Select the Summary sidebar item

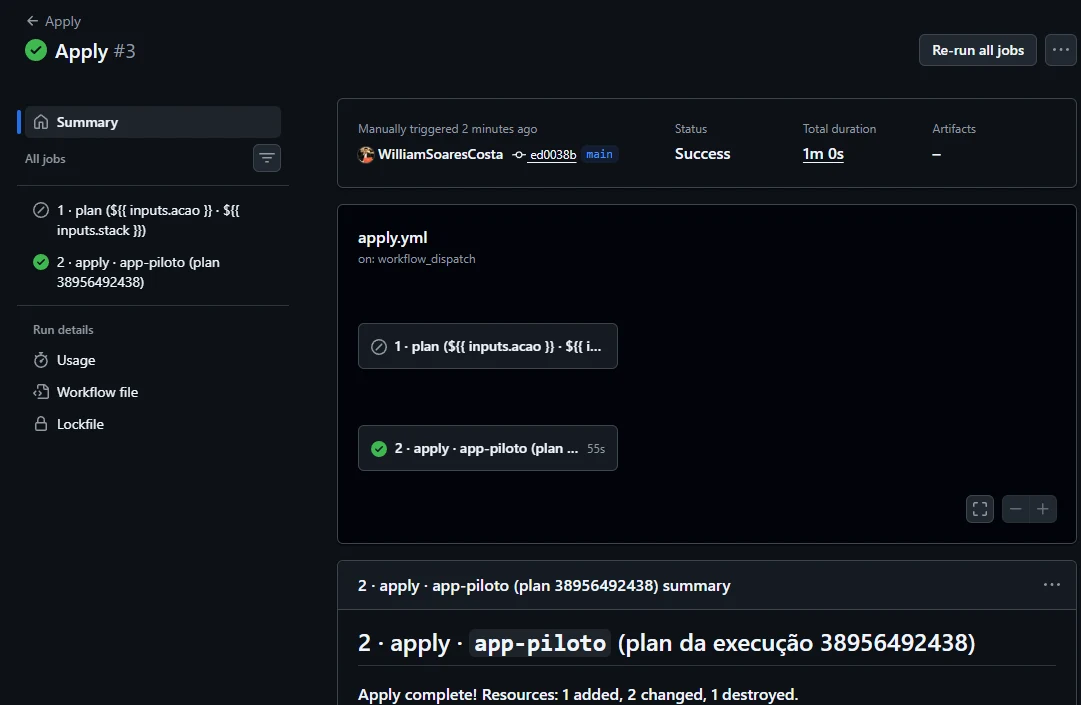click(x=152, y=122)
